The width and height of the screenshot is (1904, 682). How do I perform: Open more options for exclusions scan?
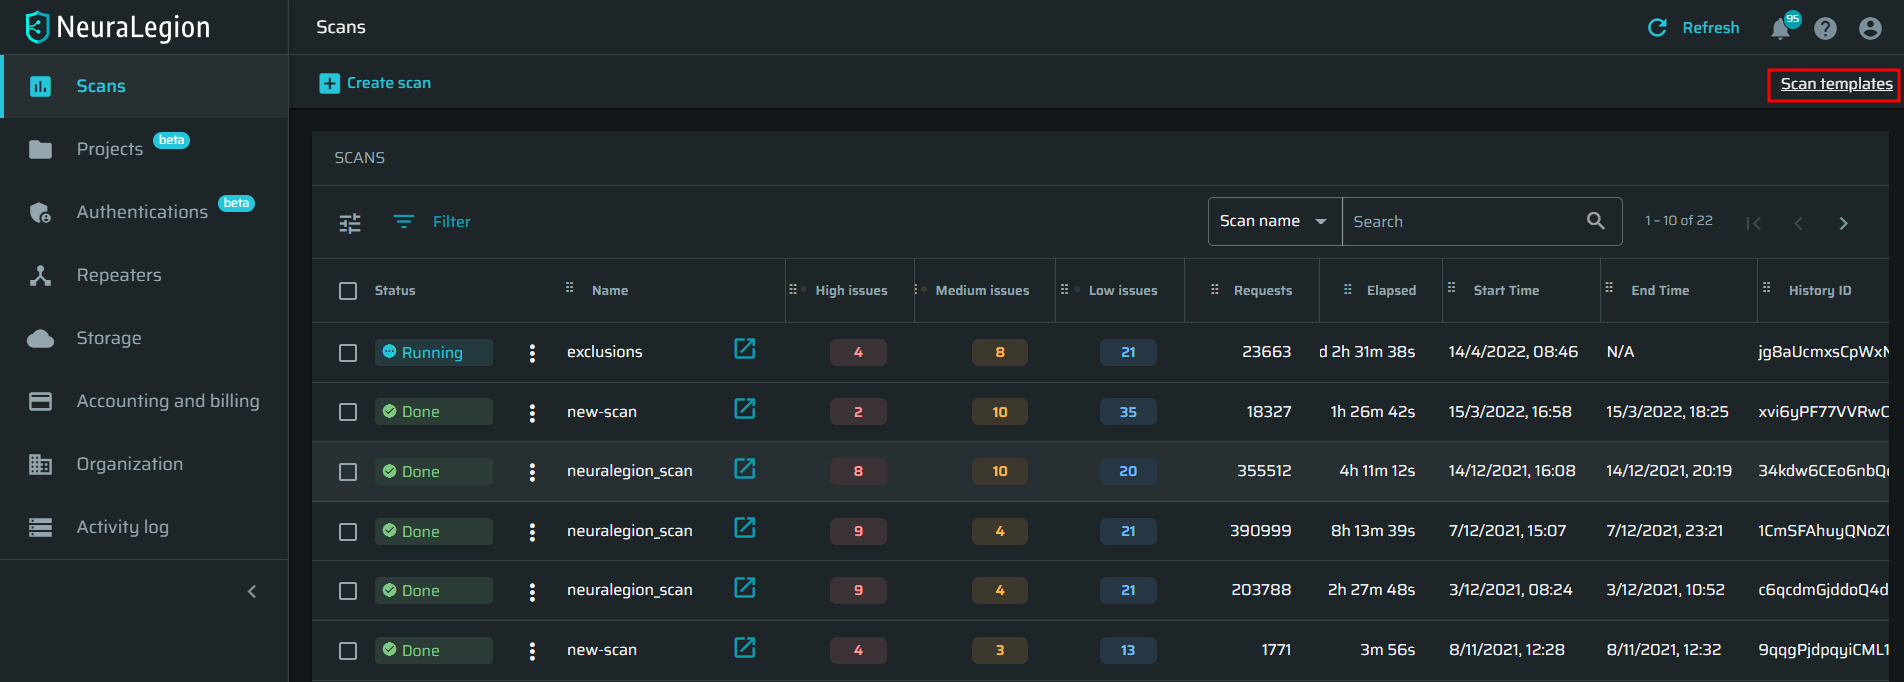point(532,353)
